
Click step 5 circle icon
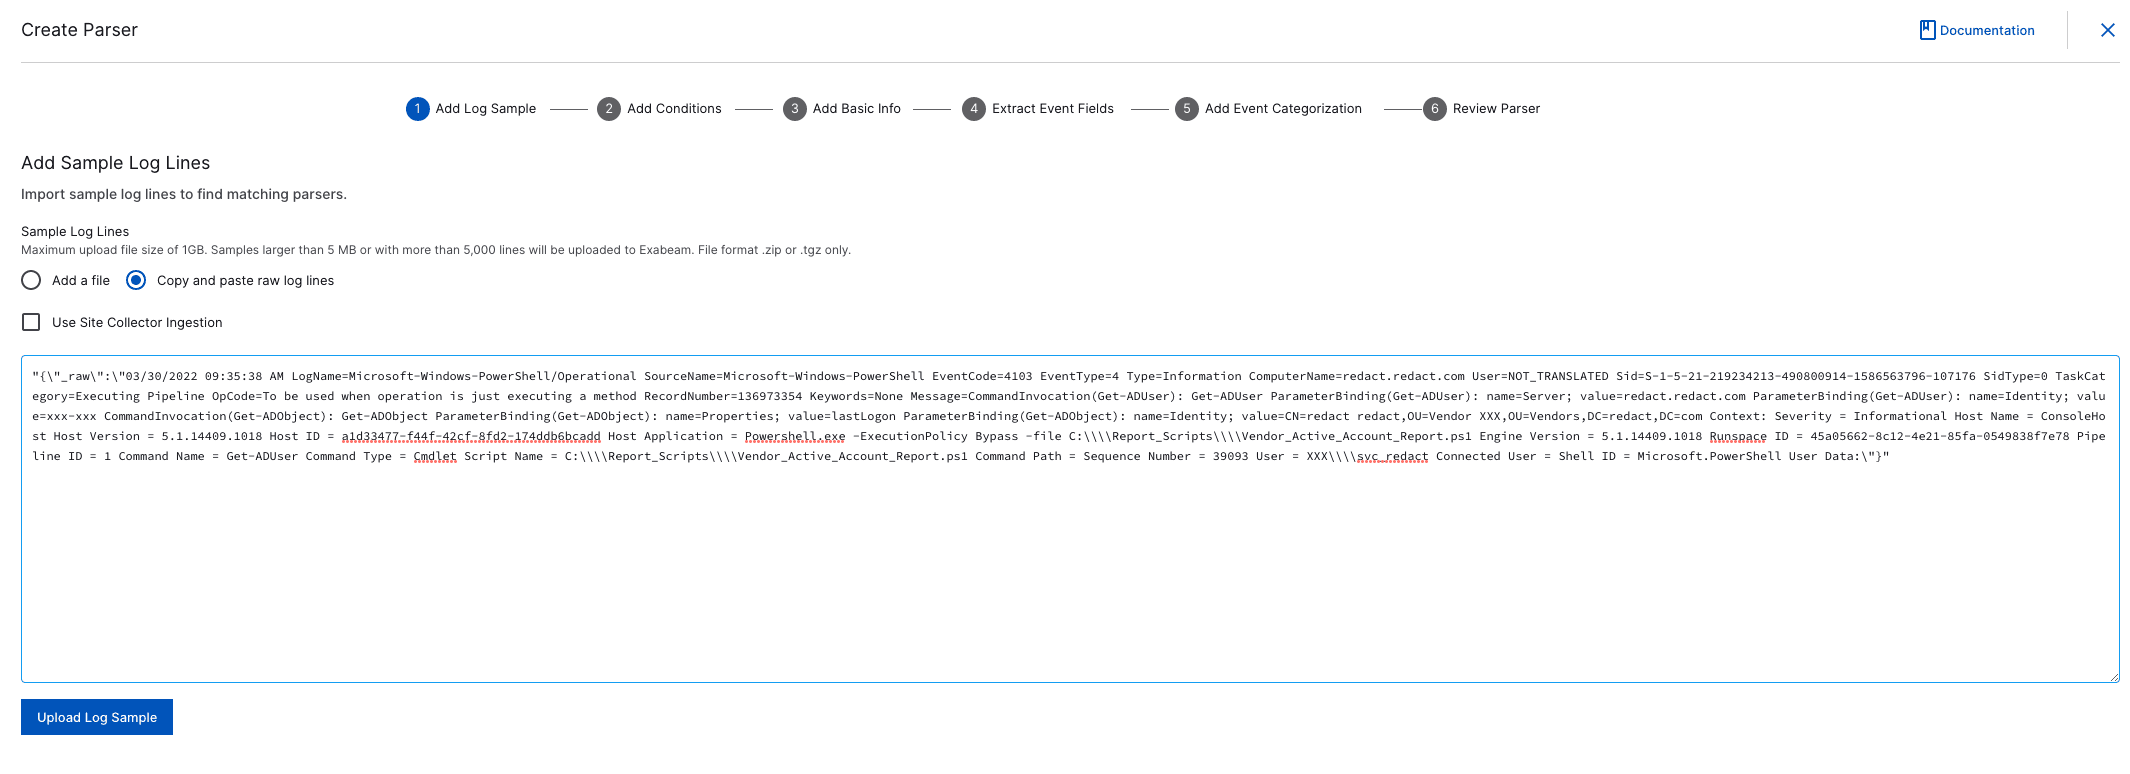point(1186,109)
